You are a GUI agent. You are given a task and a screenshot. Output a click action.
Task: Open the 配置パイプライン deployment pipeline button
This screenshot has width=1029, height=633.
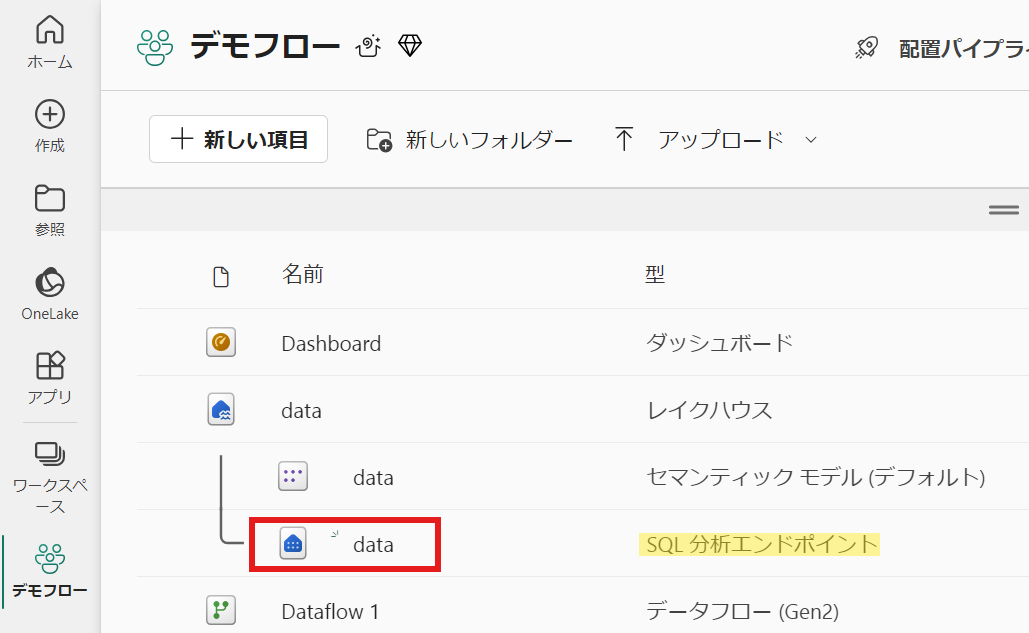942,49
